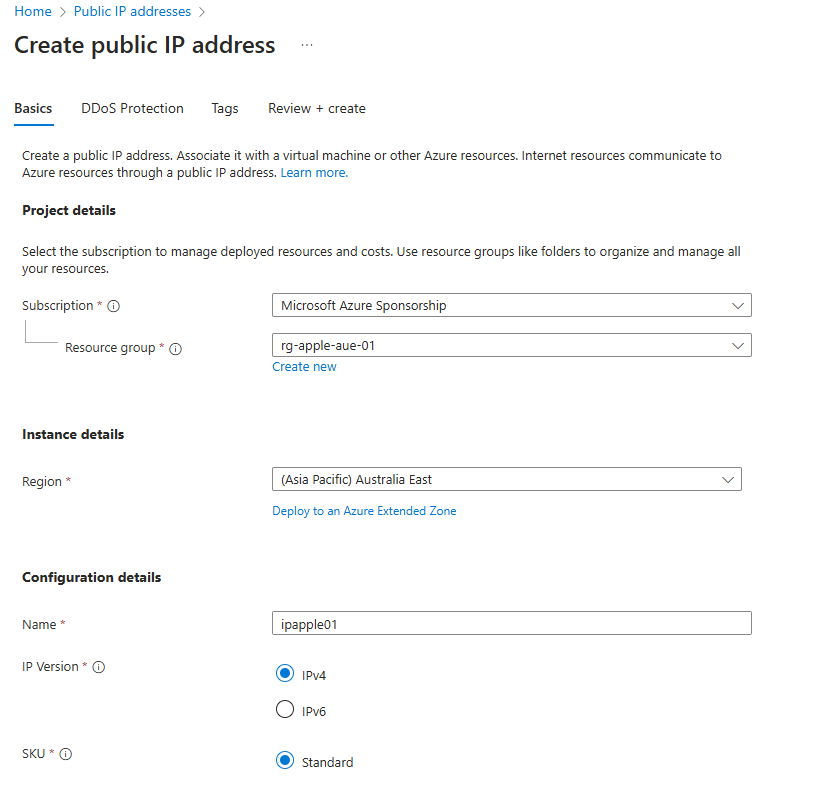Open the Subscription dropdown
830x789 pixels.
[x=511, y=305]
